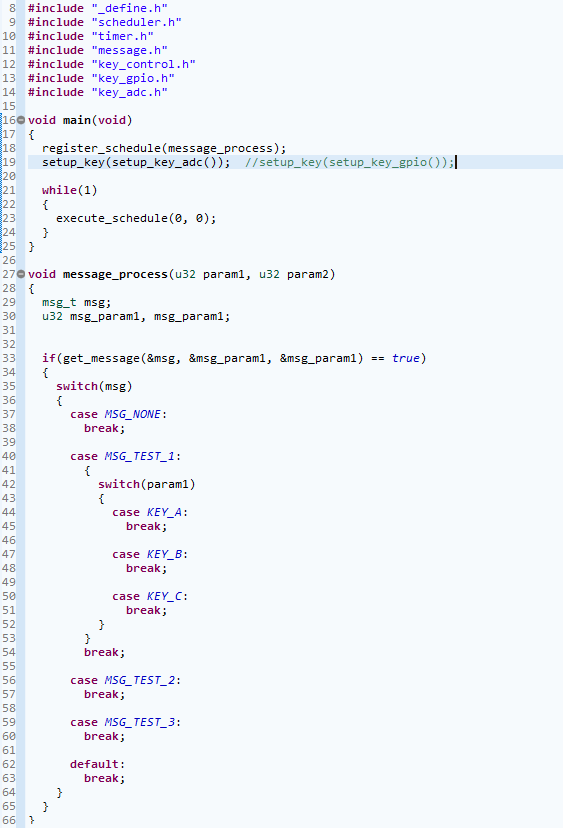Click setup_key_adc() call in line 19
This screenshot has height=828, width=563.
tap(167, 162)
